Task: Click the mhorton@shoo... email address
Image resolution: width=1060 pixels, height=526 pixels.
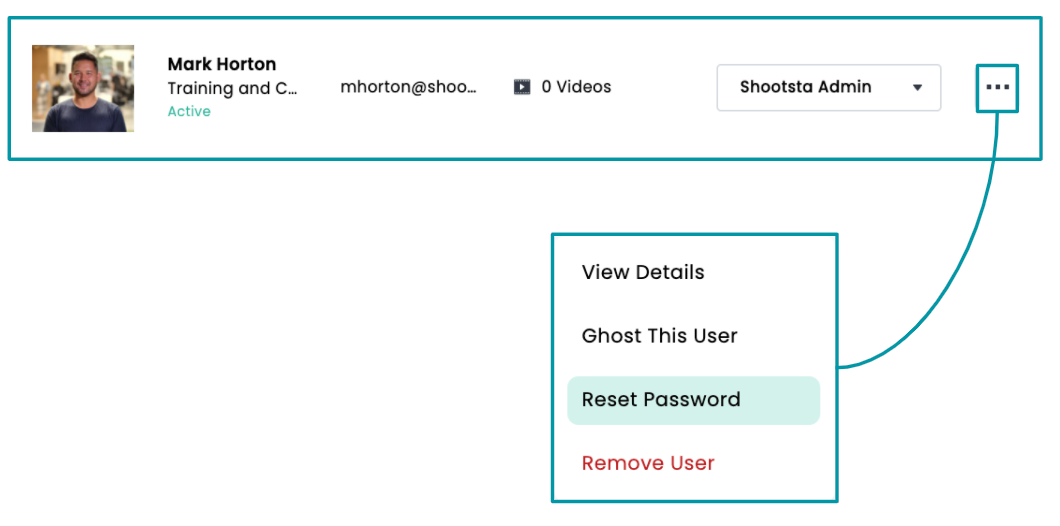Action: click(x=408, y=87)
